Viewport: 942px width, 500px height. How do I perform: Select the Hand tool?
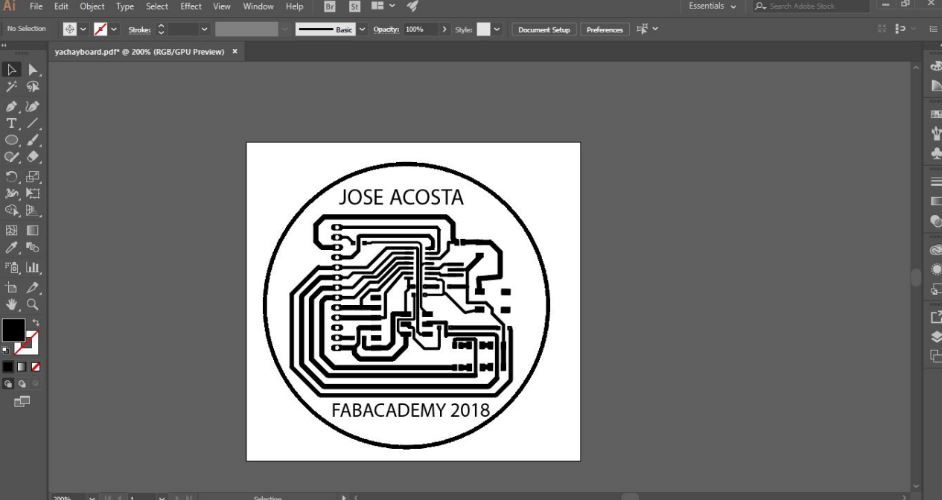point(11,305)
